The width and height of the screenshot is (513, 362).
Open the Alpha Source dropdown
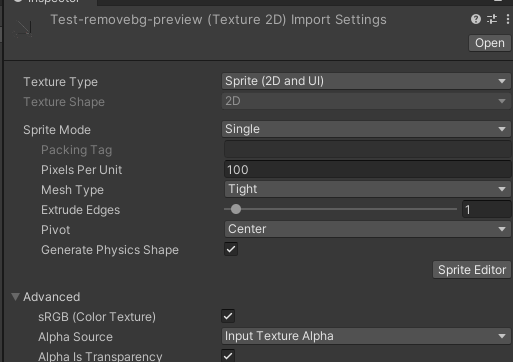coord(366,336)
